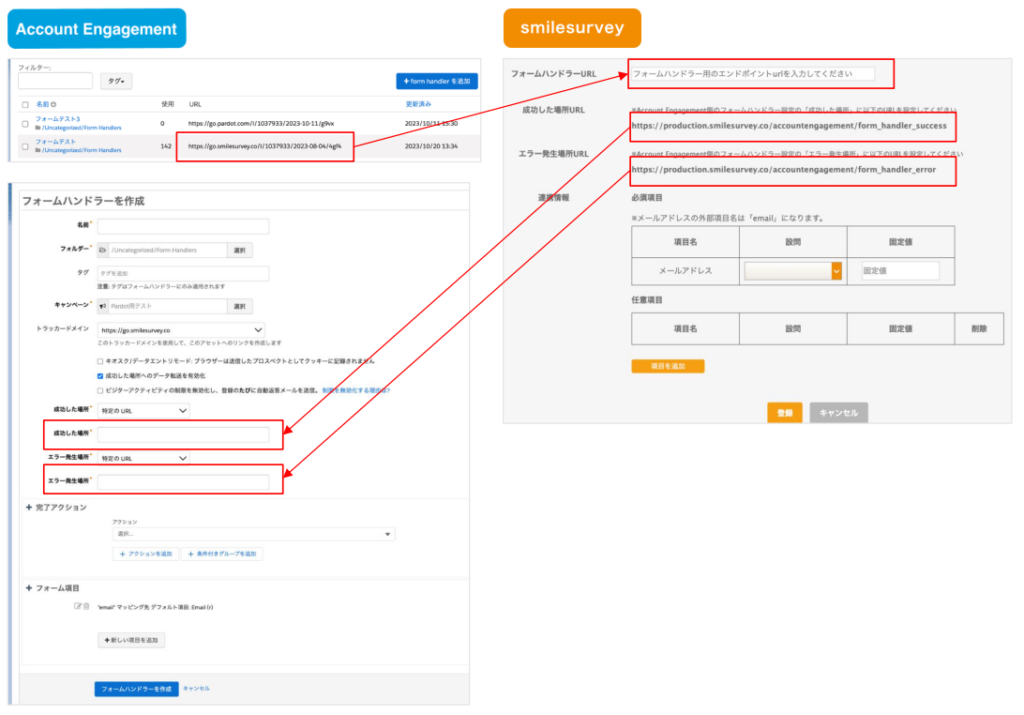Click the フォームハンドラーを作成 button
Screen dimensions: 1024x715
(x=136, y=689)
